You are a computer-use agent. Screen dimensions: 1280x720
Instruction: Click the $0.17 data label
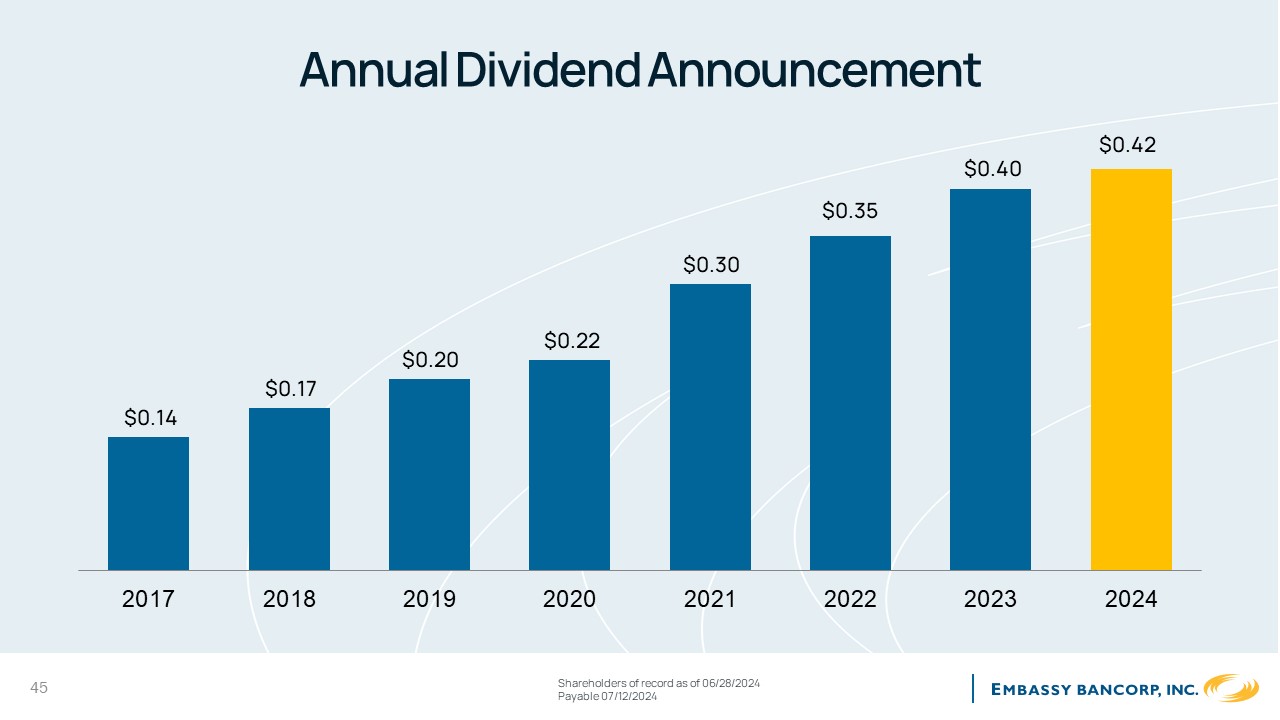point(291,389)
